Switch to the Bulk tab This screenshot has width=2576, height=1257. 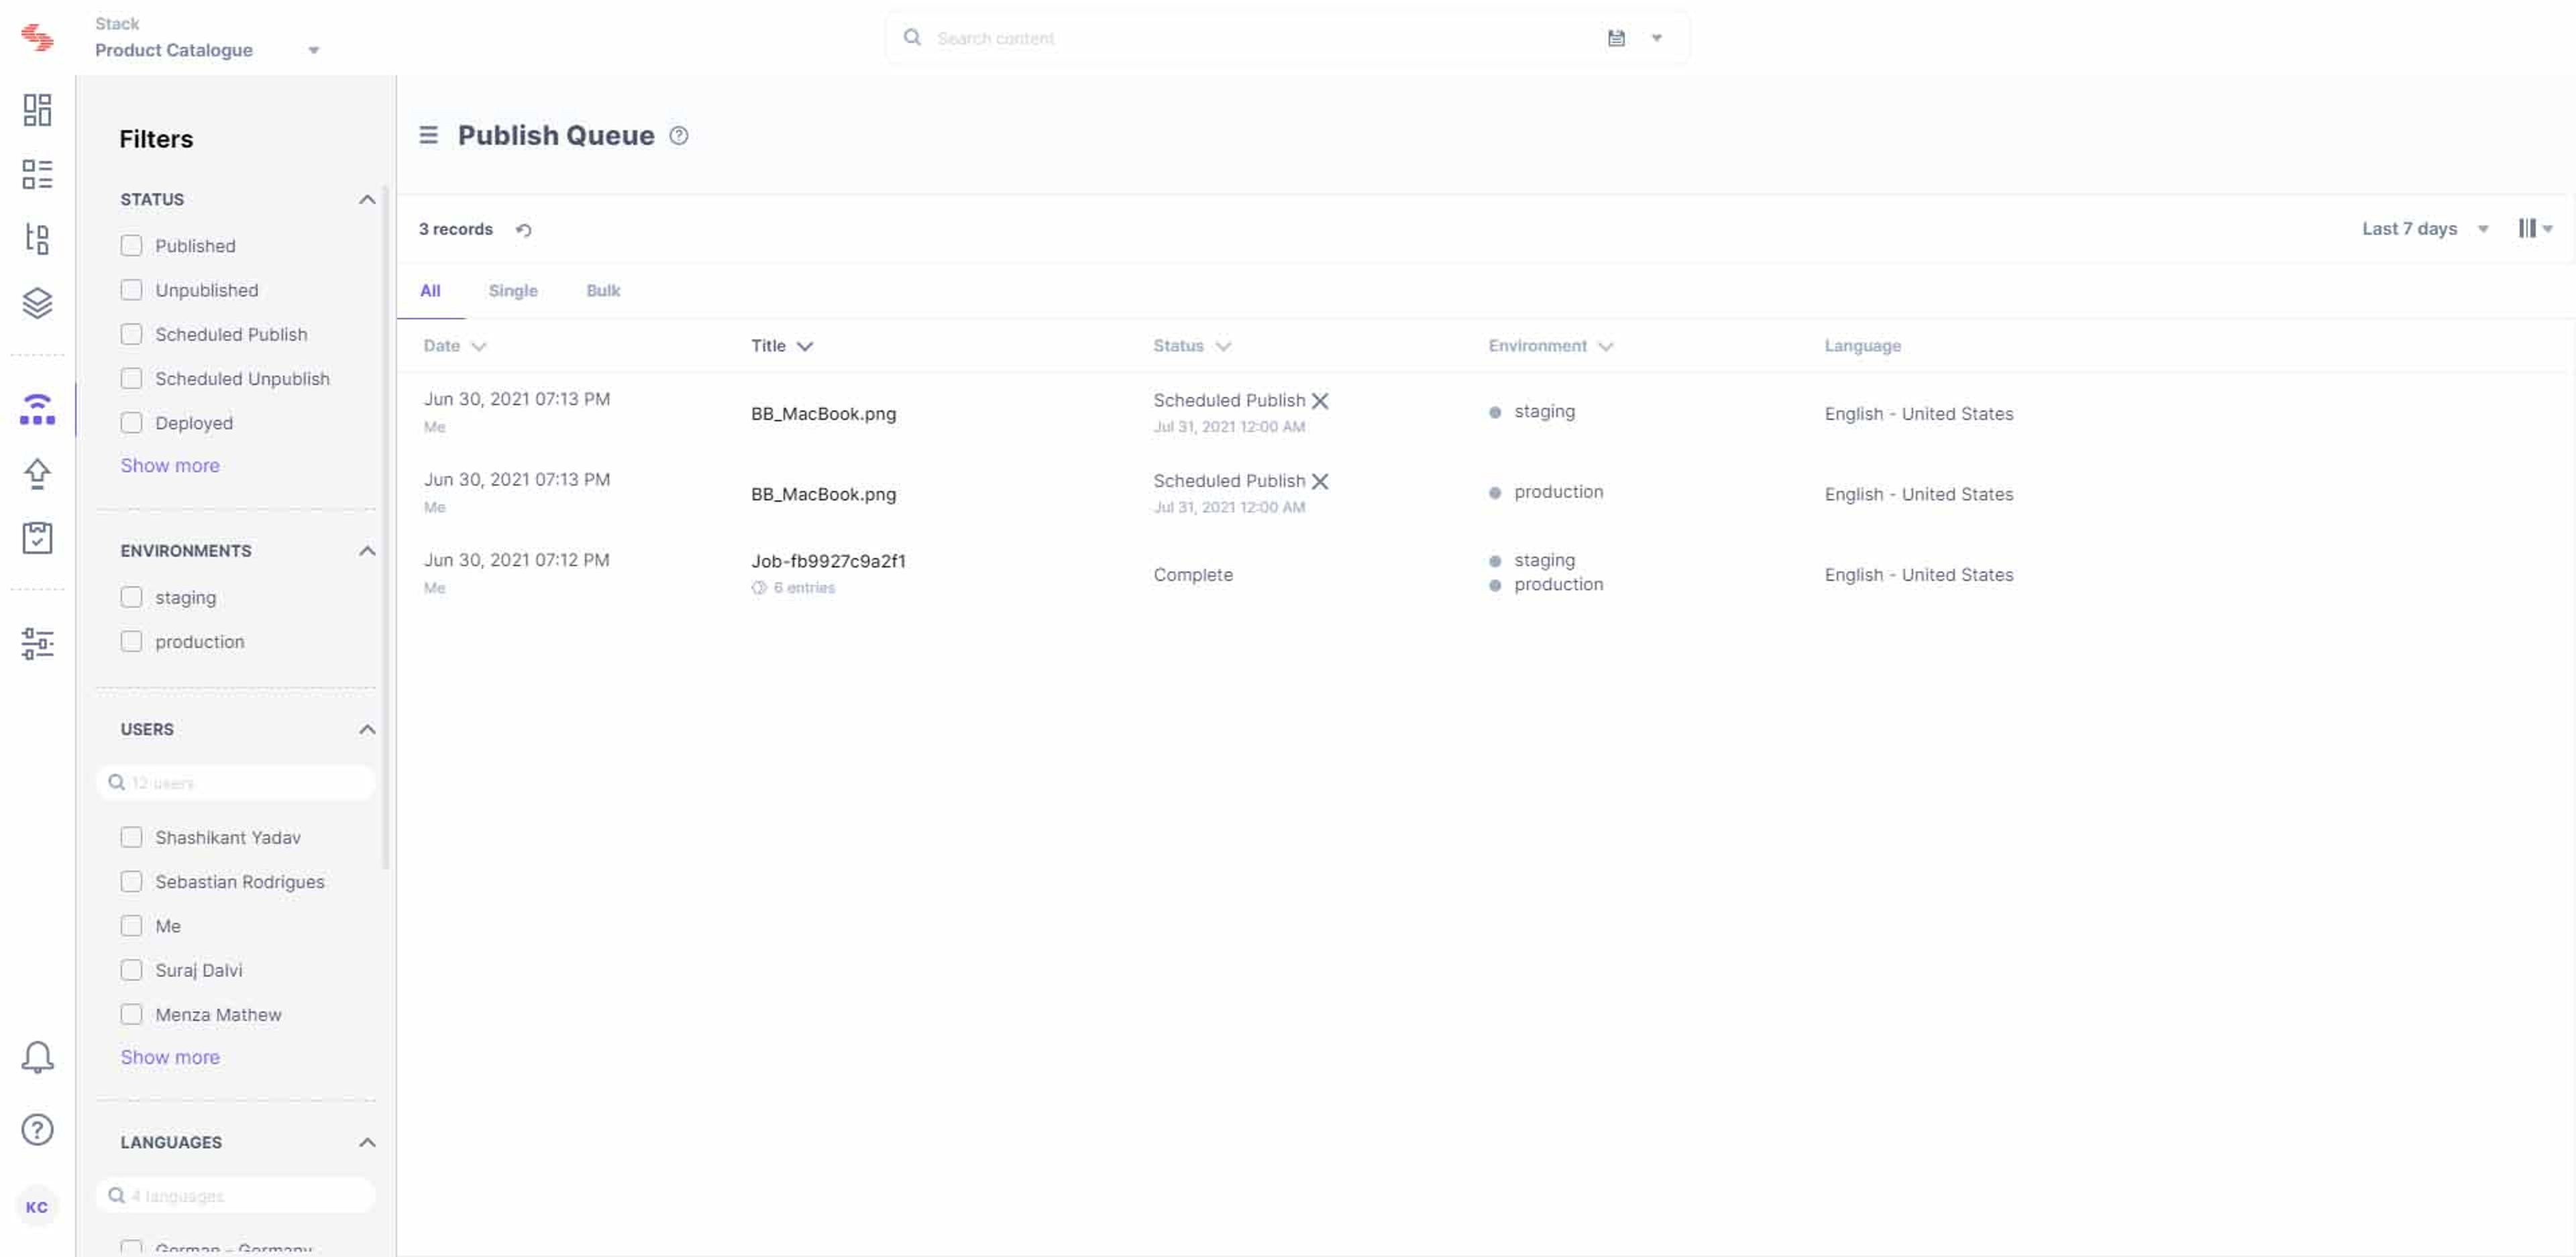click(603, 291)
